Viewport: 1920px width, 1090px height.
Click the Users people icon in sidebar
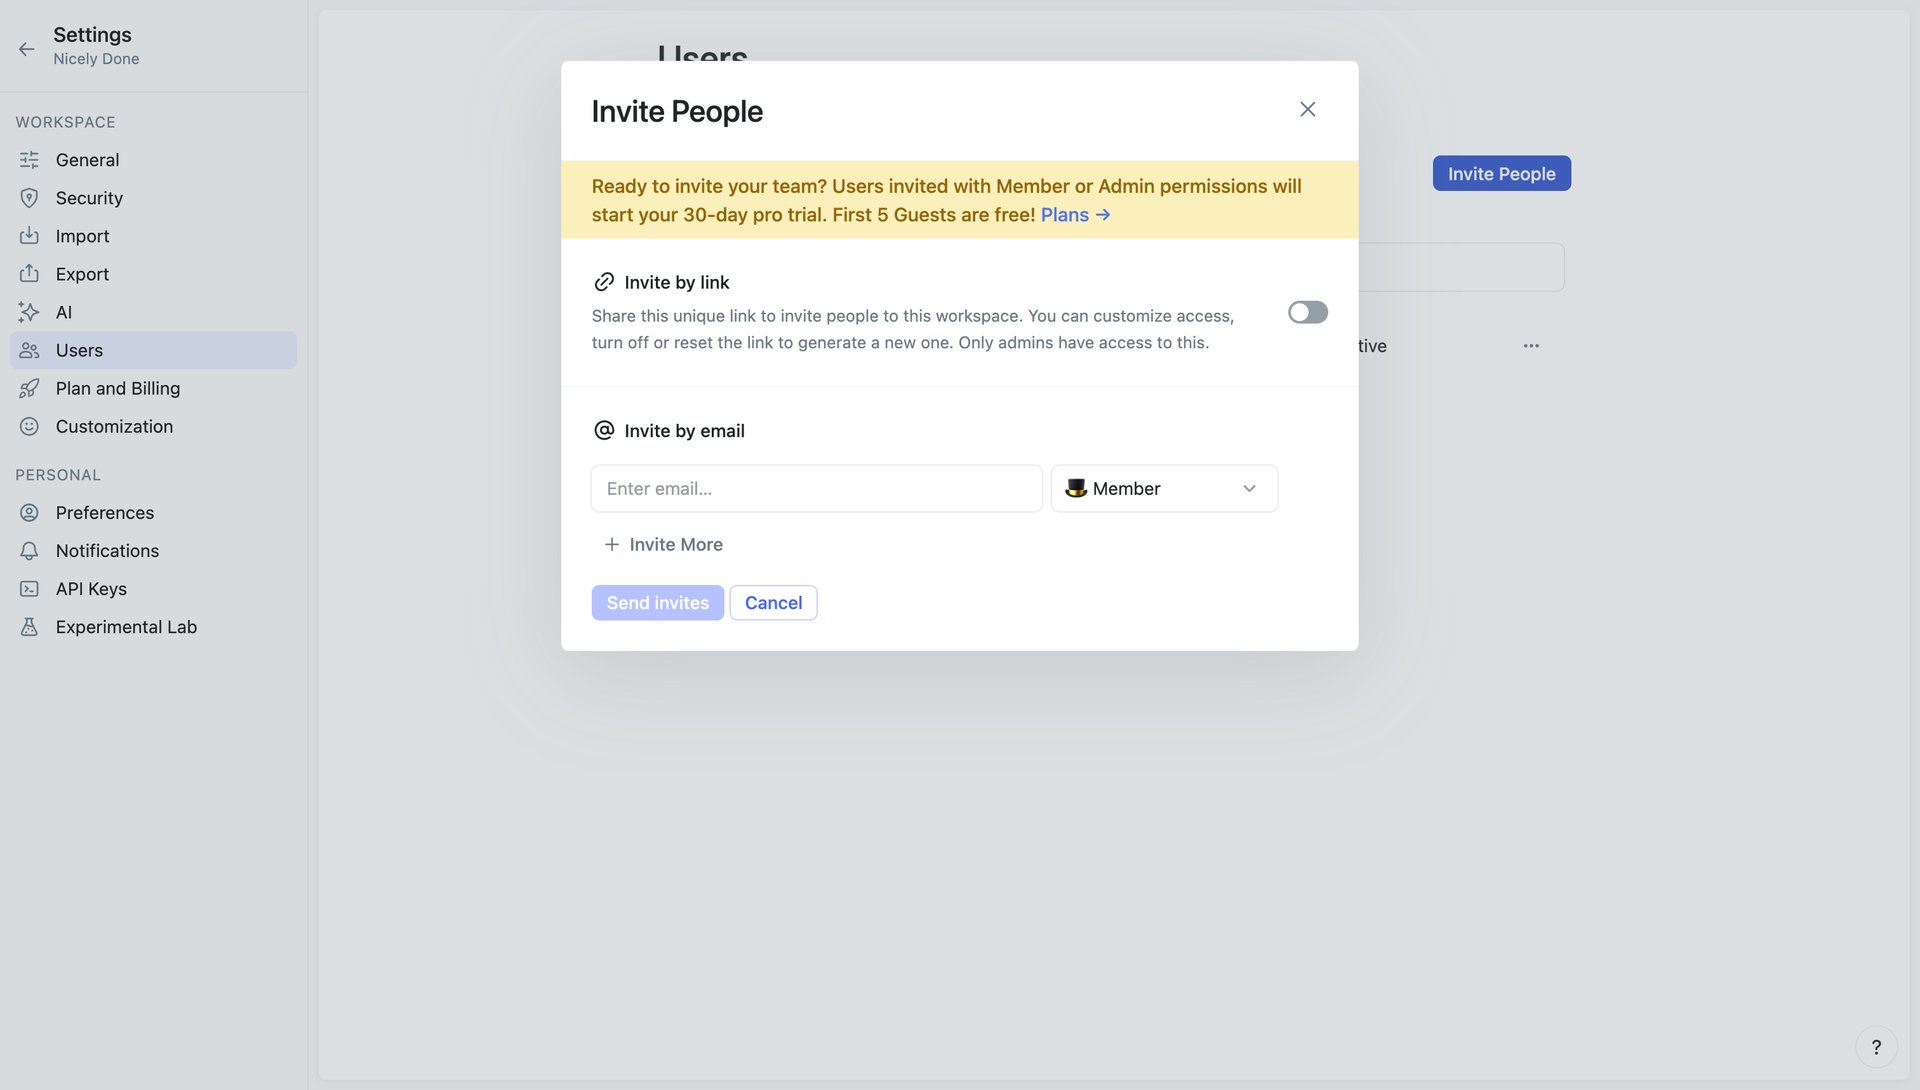click(29, 350)
